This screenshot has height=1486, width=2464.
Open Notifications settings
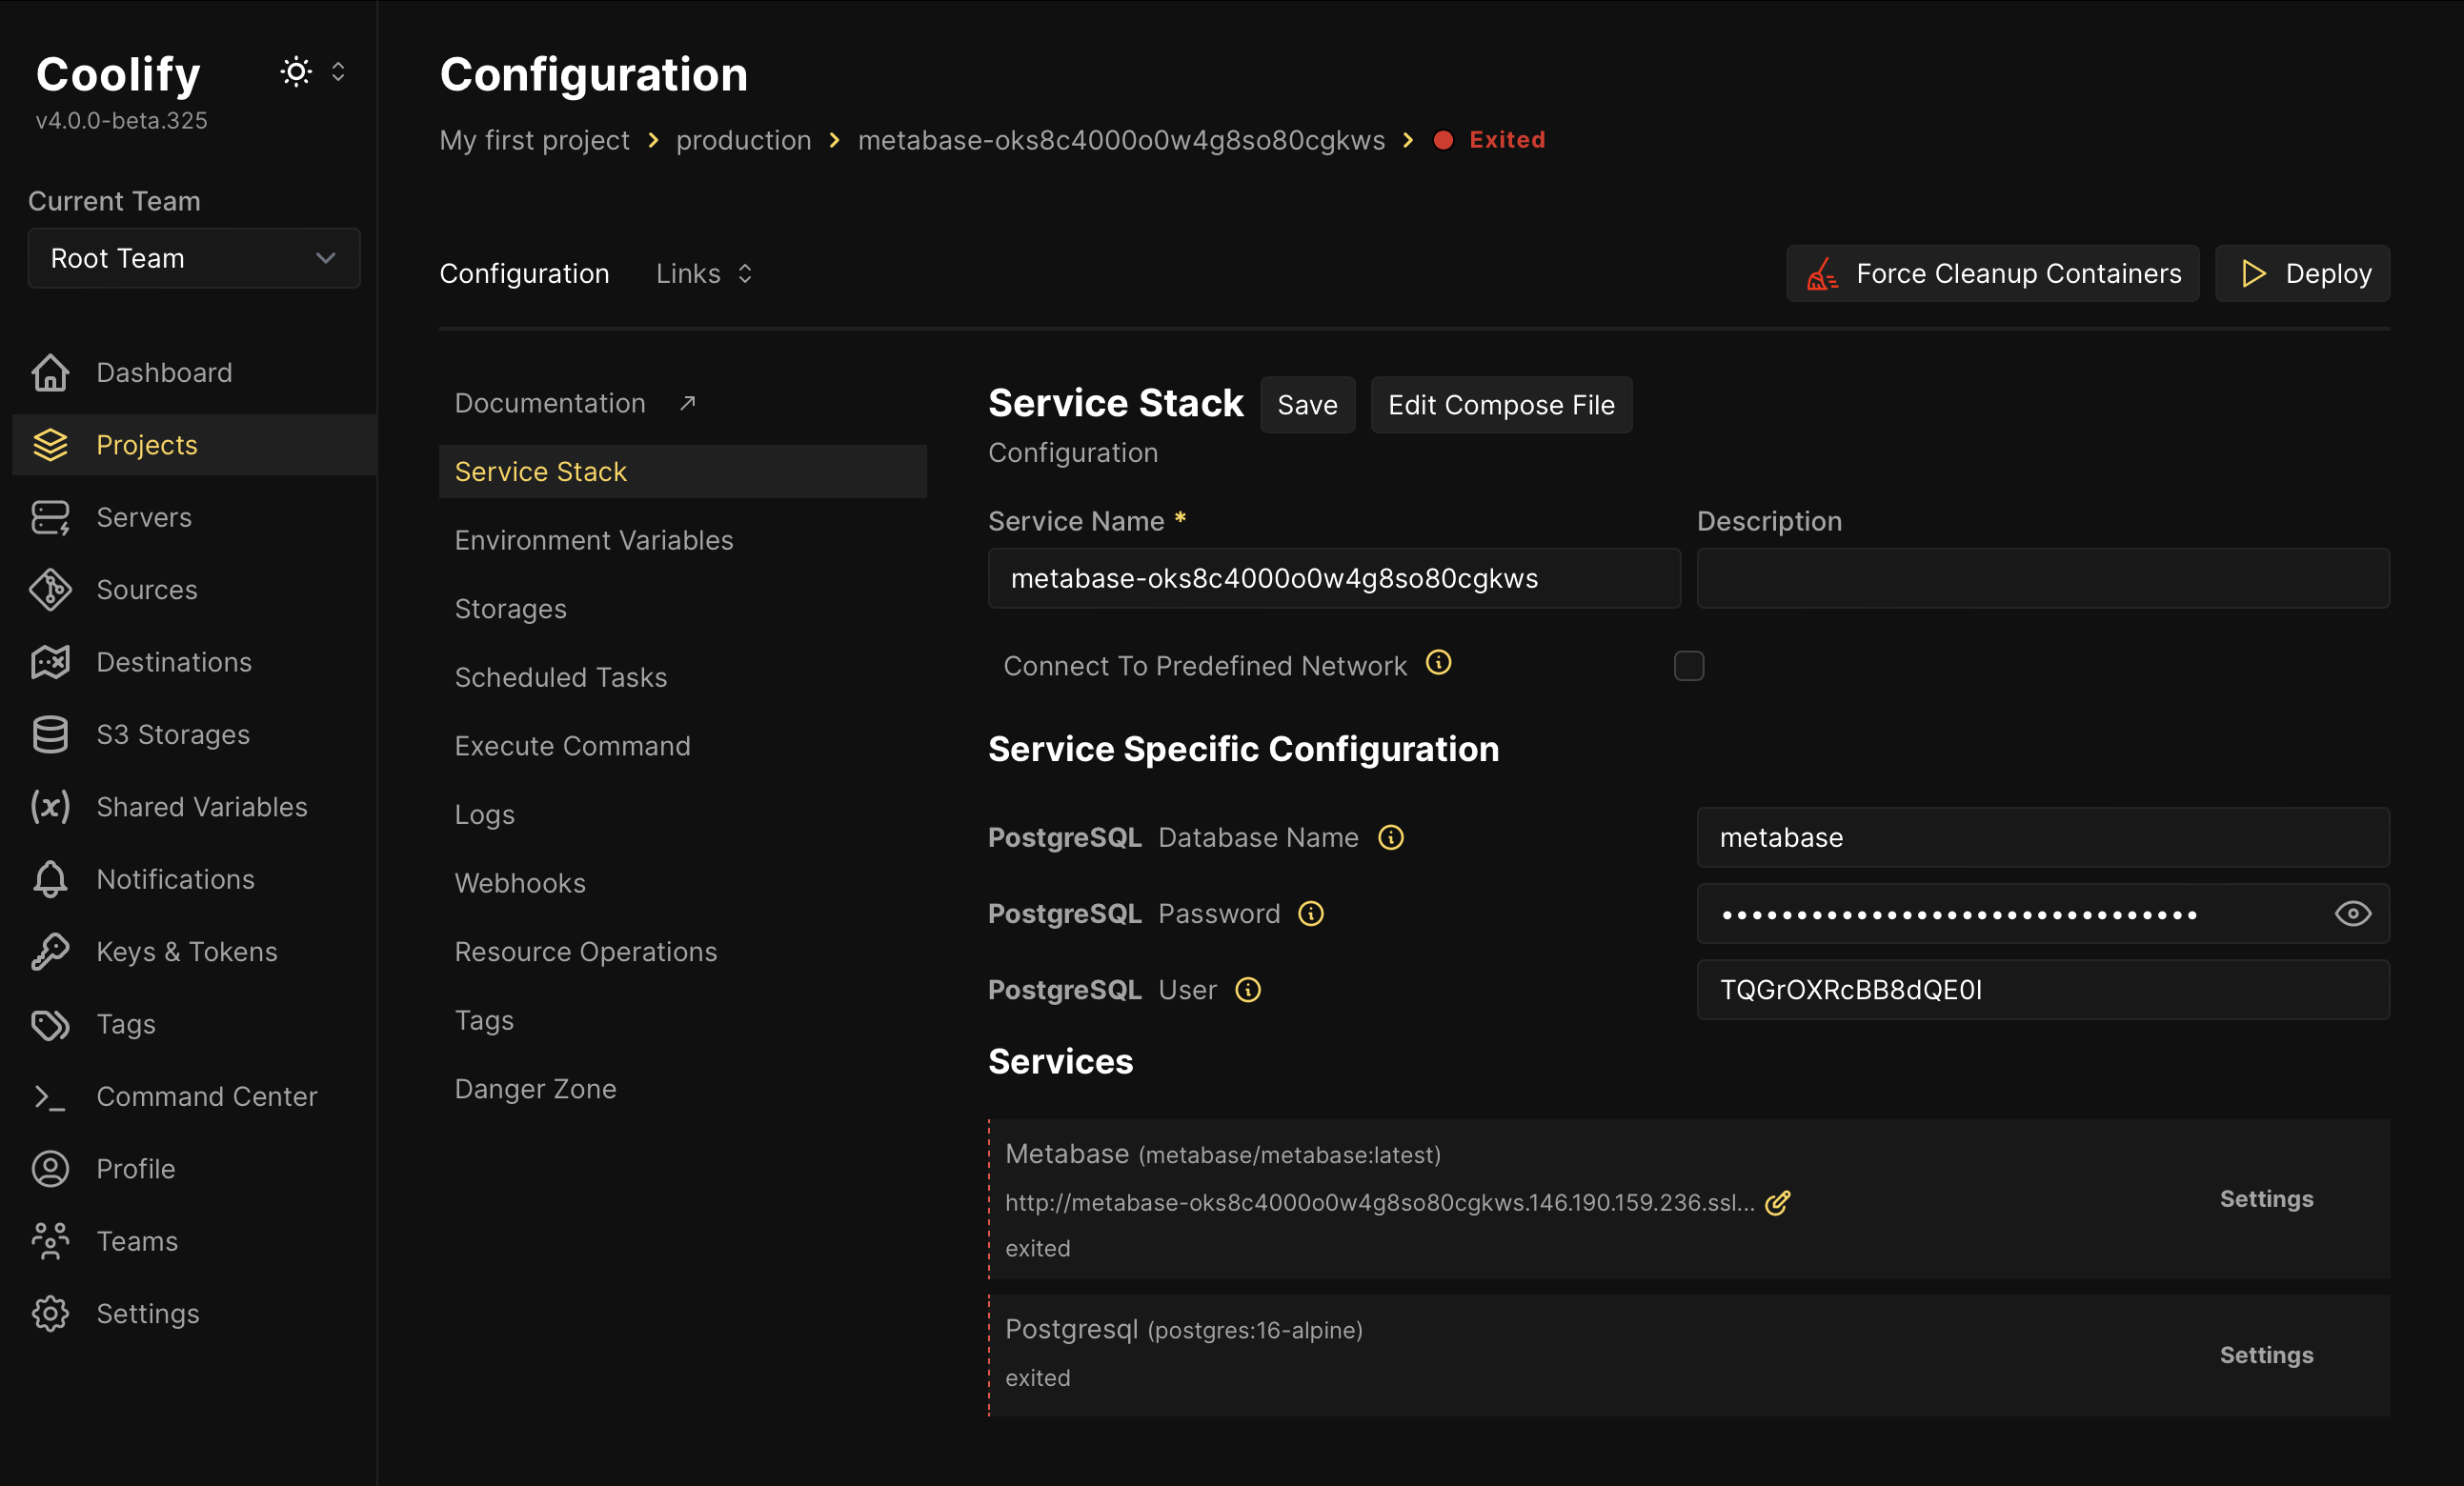(x=175, y=878)
